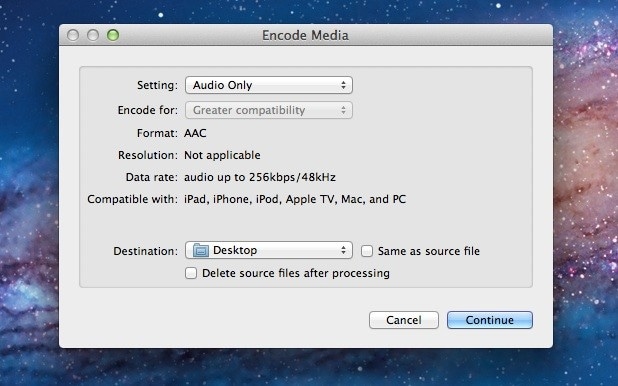The image size is (618, 386).
Task: Expand the Destination popup showing Desktop
Action: 269,250
